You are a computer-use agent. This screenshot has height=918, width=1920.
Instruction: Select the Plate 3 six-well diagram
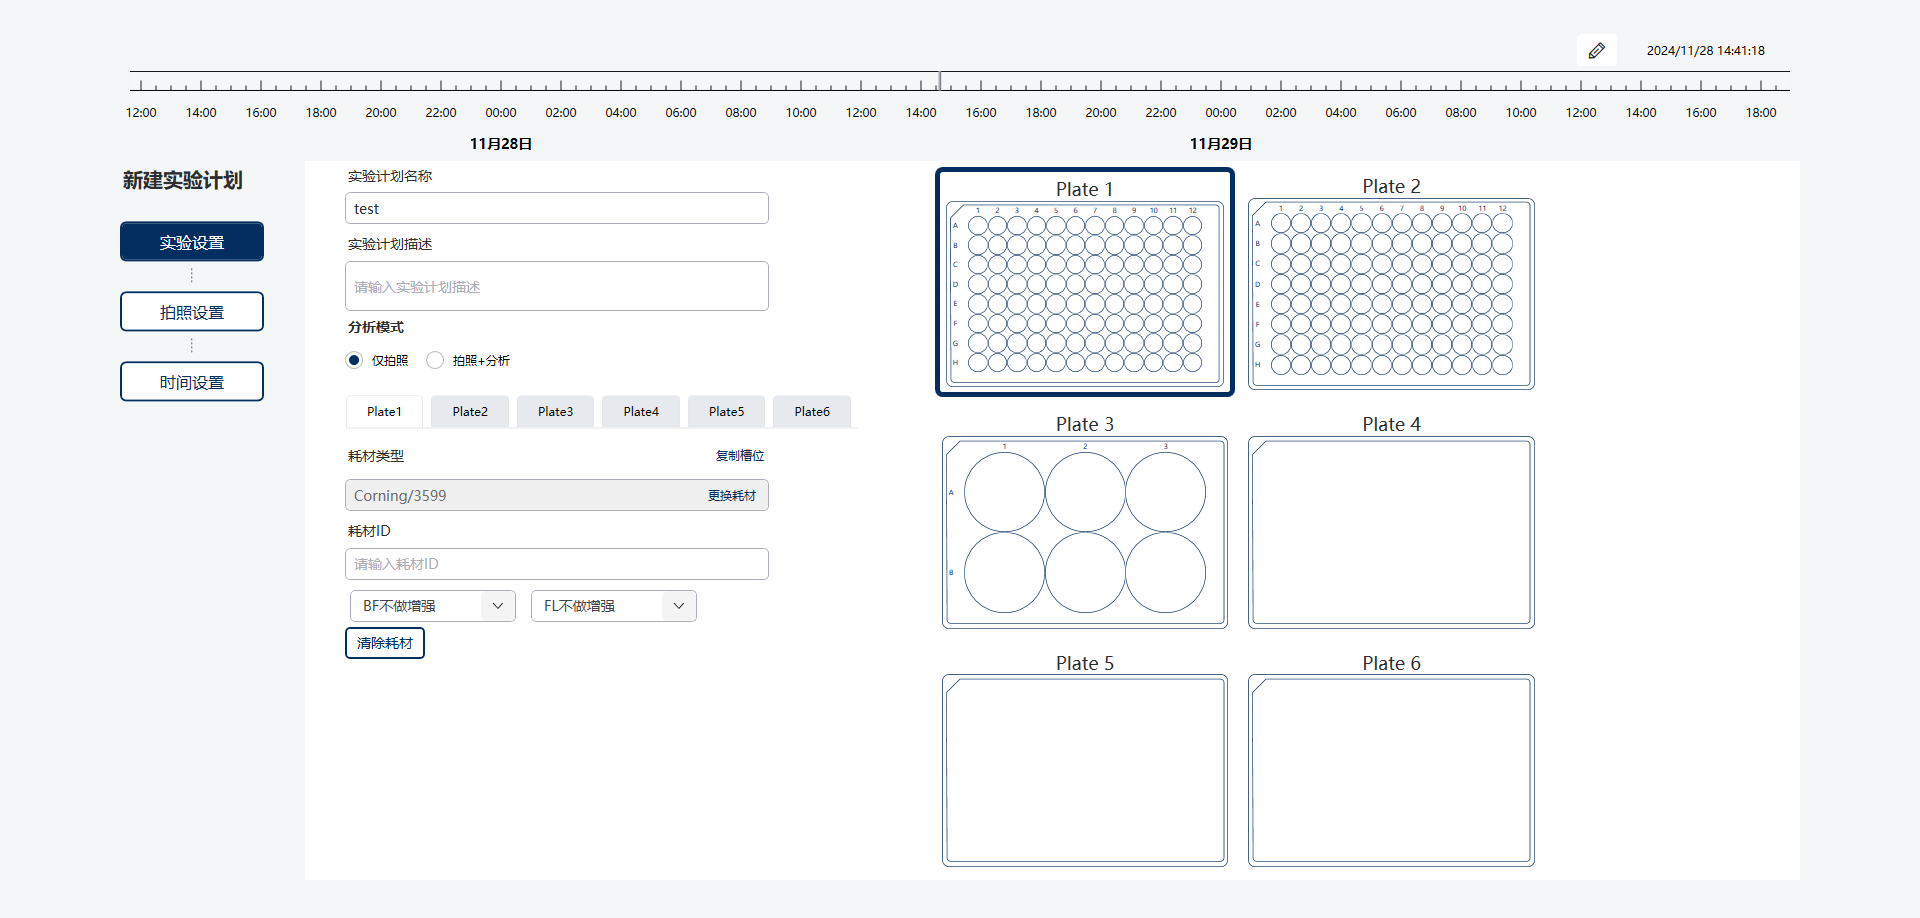tap(1084, 532)
